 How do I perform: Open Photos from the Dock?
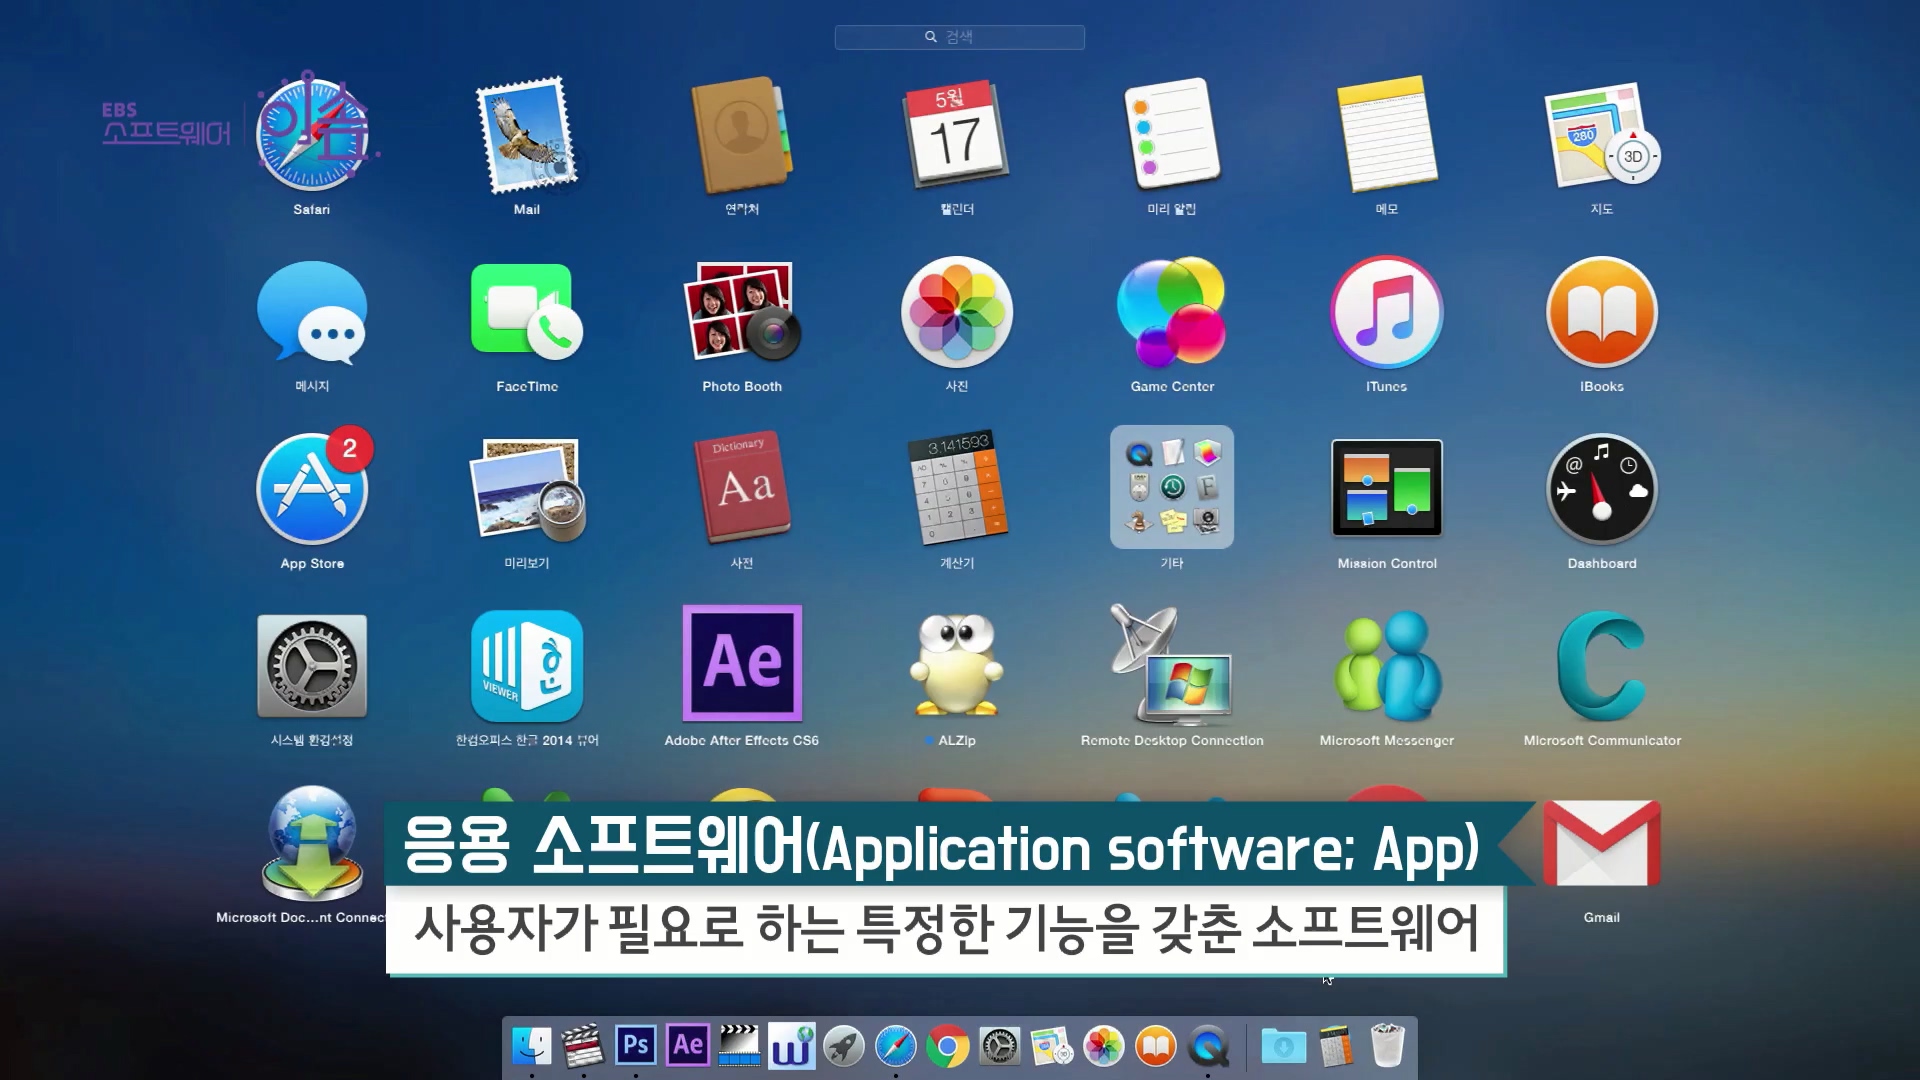[1104, 1047]
